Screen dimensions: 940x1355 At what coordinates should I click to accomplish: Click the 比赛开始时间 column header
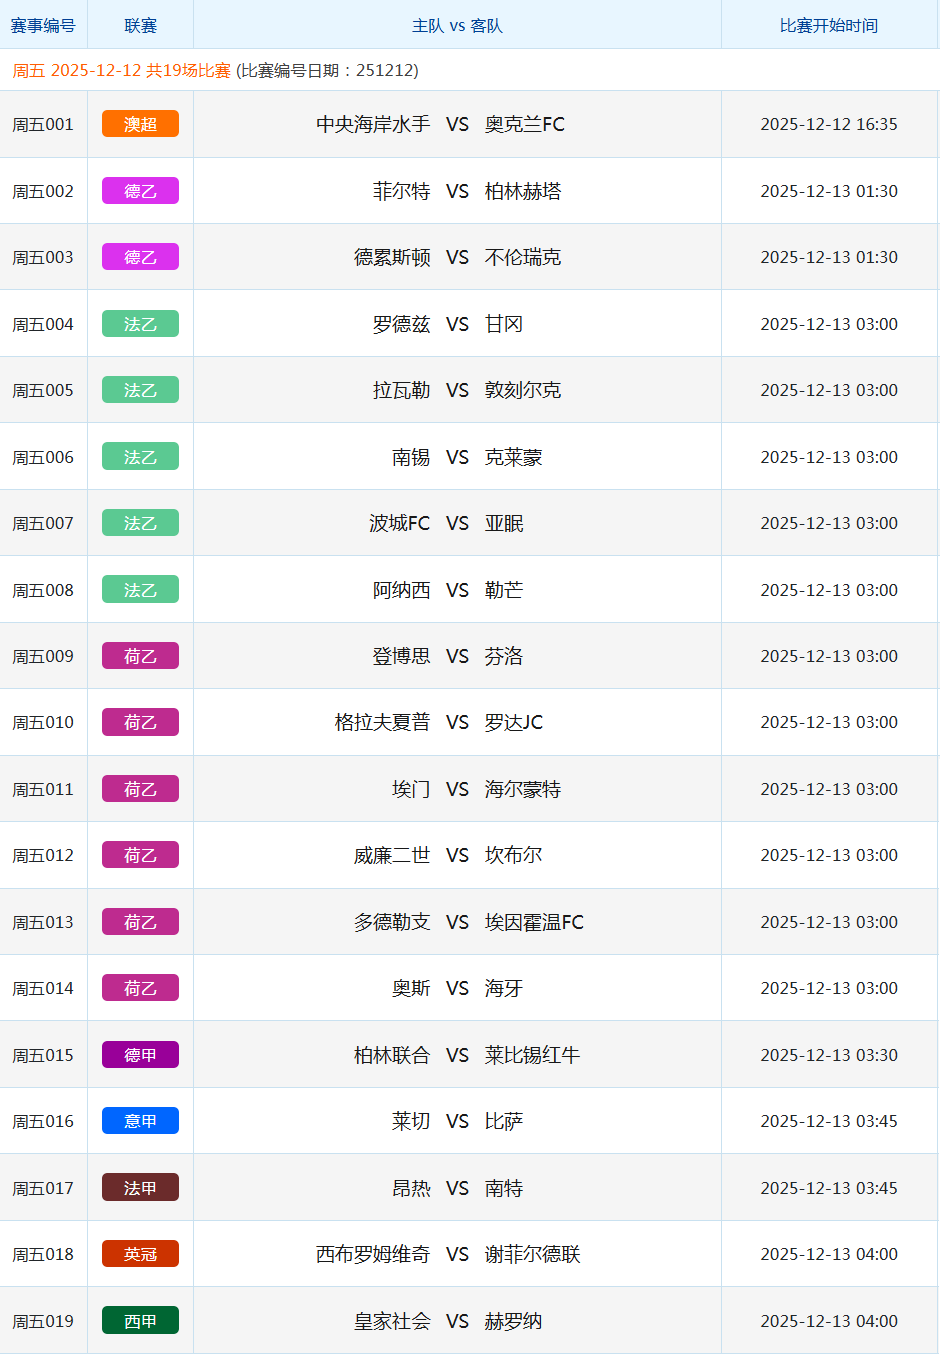click(x=828, y=26)
